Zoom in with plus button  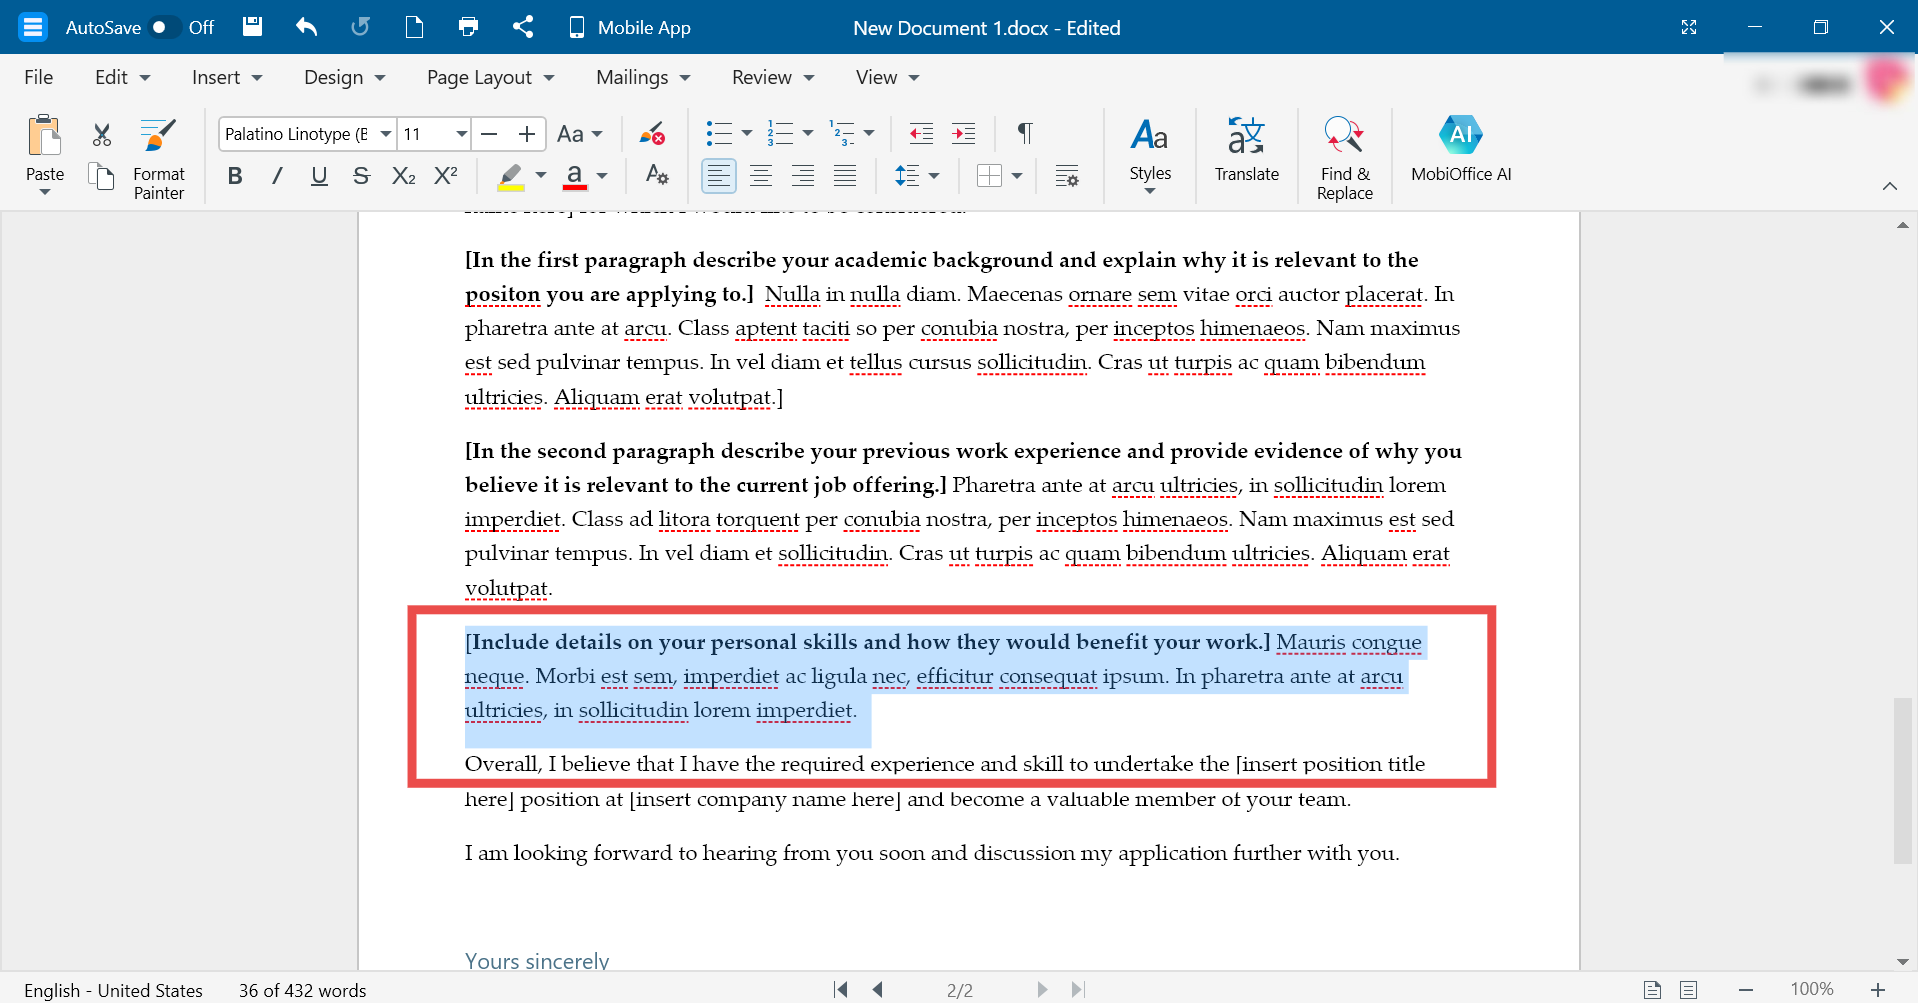click(1878, 989)
